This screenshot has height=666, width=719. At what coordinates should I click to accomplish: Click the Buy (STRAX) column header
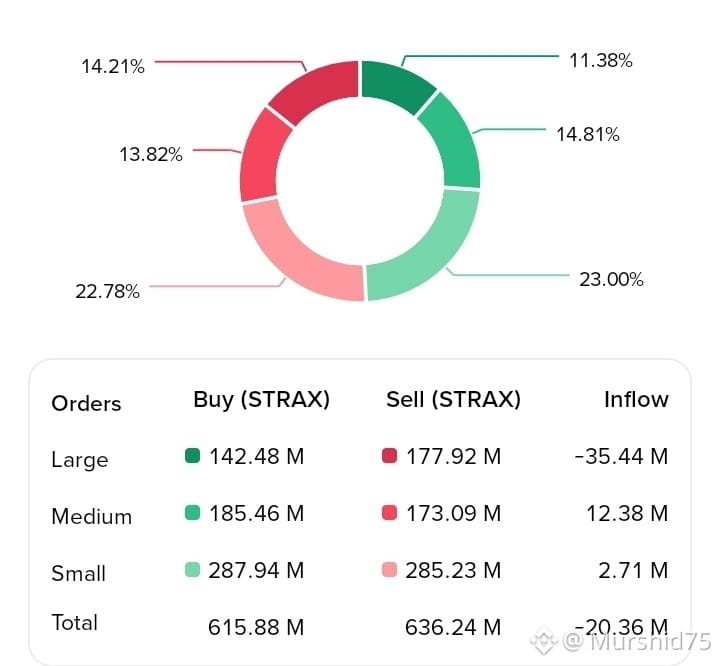(261, 400)
